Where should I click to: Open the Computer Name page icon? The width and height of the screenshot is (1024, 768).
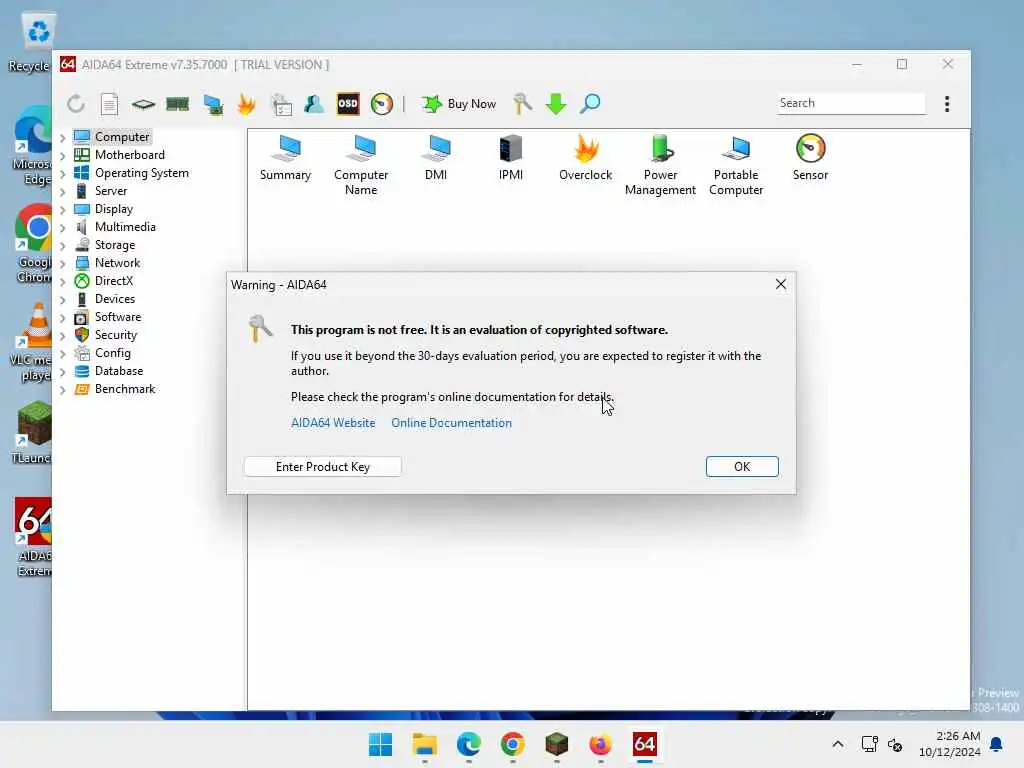click(361, 165)
